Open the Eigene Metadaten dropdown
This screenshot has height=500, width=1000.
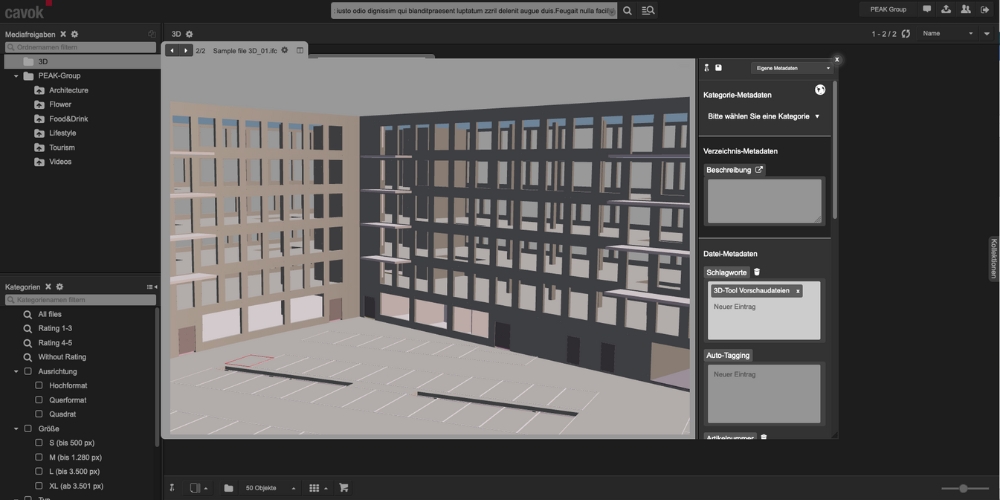click(x=793, y=68)
